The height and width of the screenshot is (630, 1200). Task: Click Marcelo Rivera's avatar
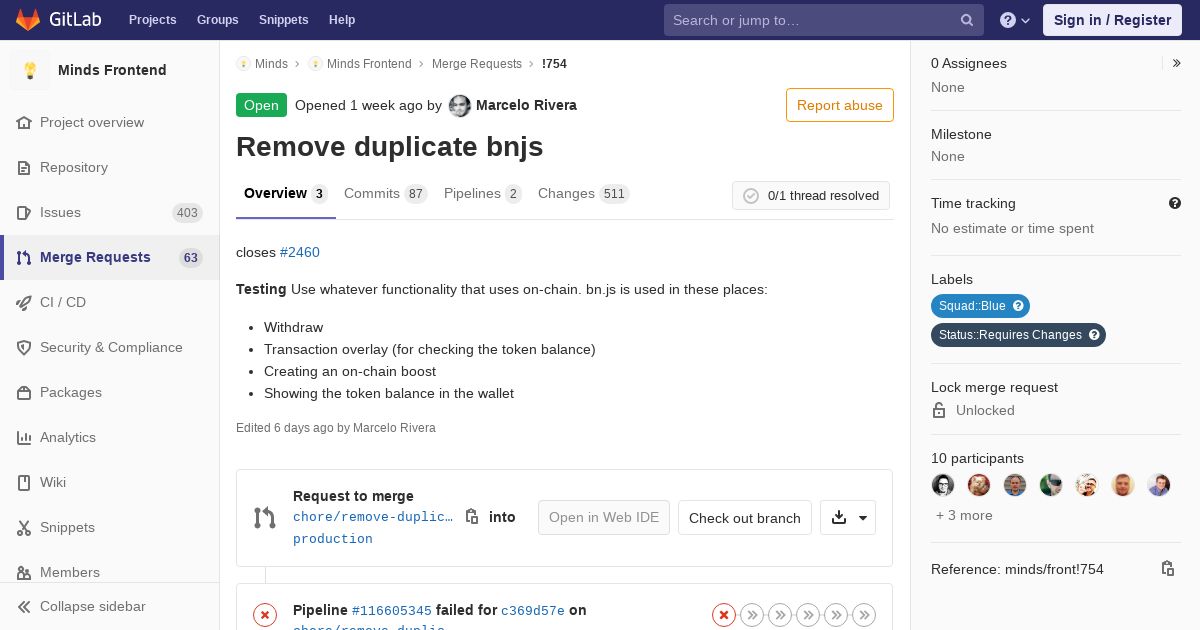click(x=460, y=106)
